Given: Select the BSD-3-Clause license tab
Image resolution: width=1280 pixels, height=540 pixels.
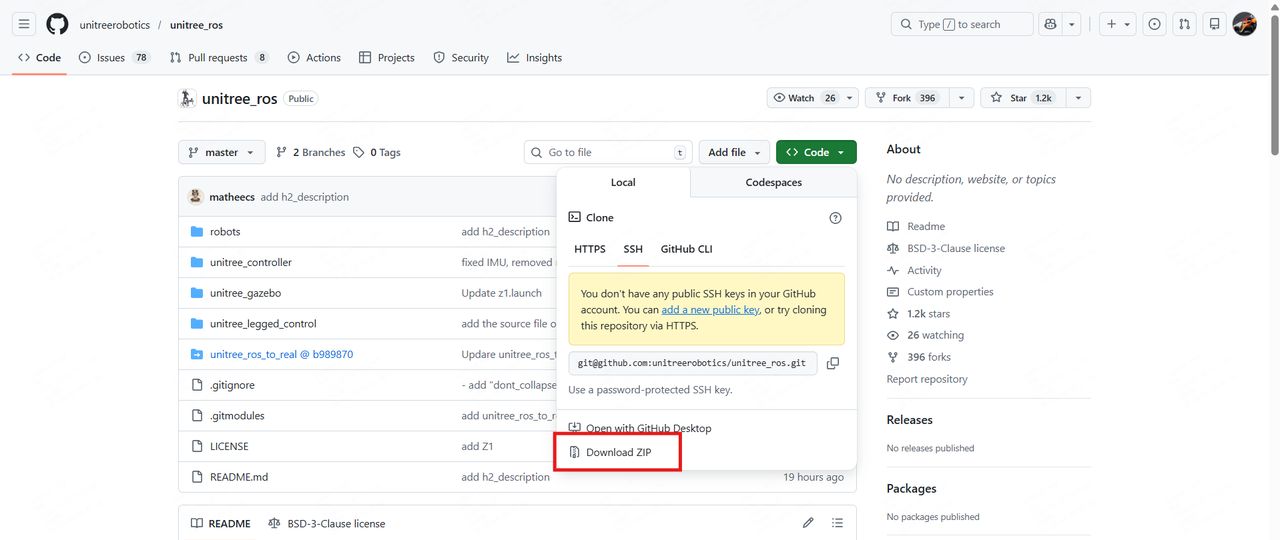Looking at the screenshot, I should pyautogui.click(x=327, y=523).
